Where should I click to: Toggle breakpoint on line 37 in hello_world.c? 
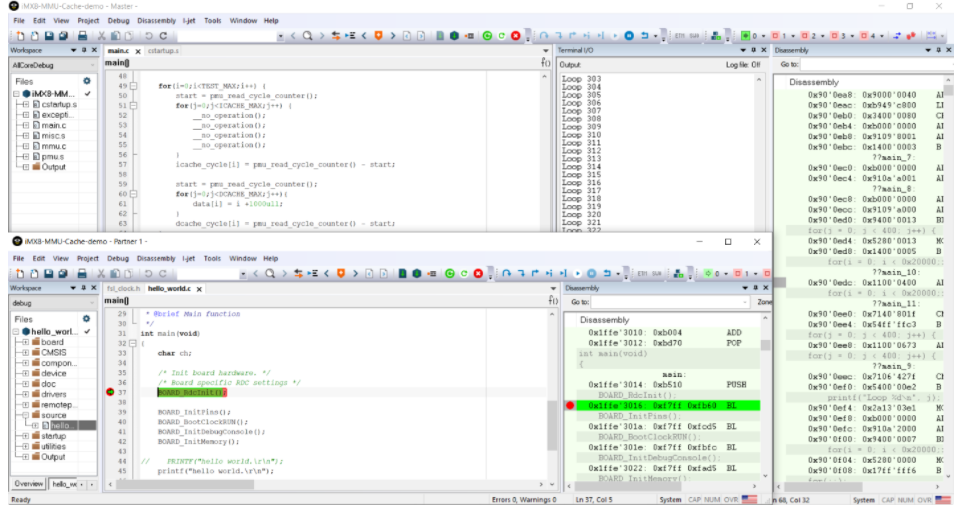111,392
